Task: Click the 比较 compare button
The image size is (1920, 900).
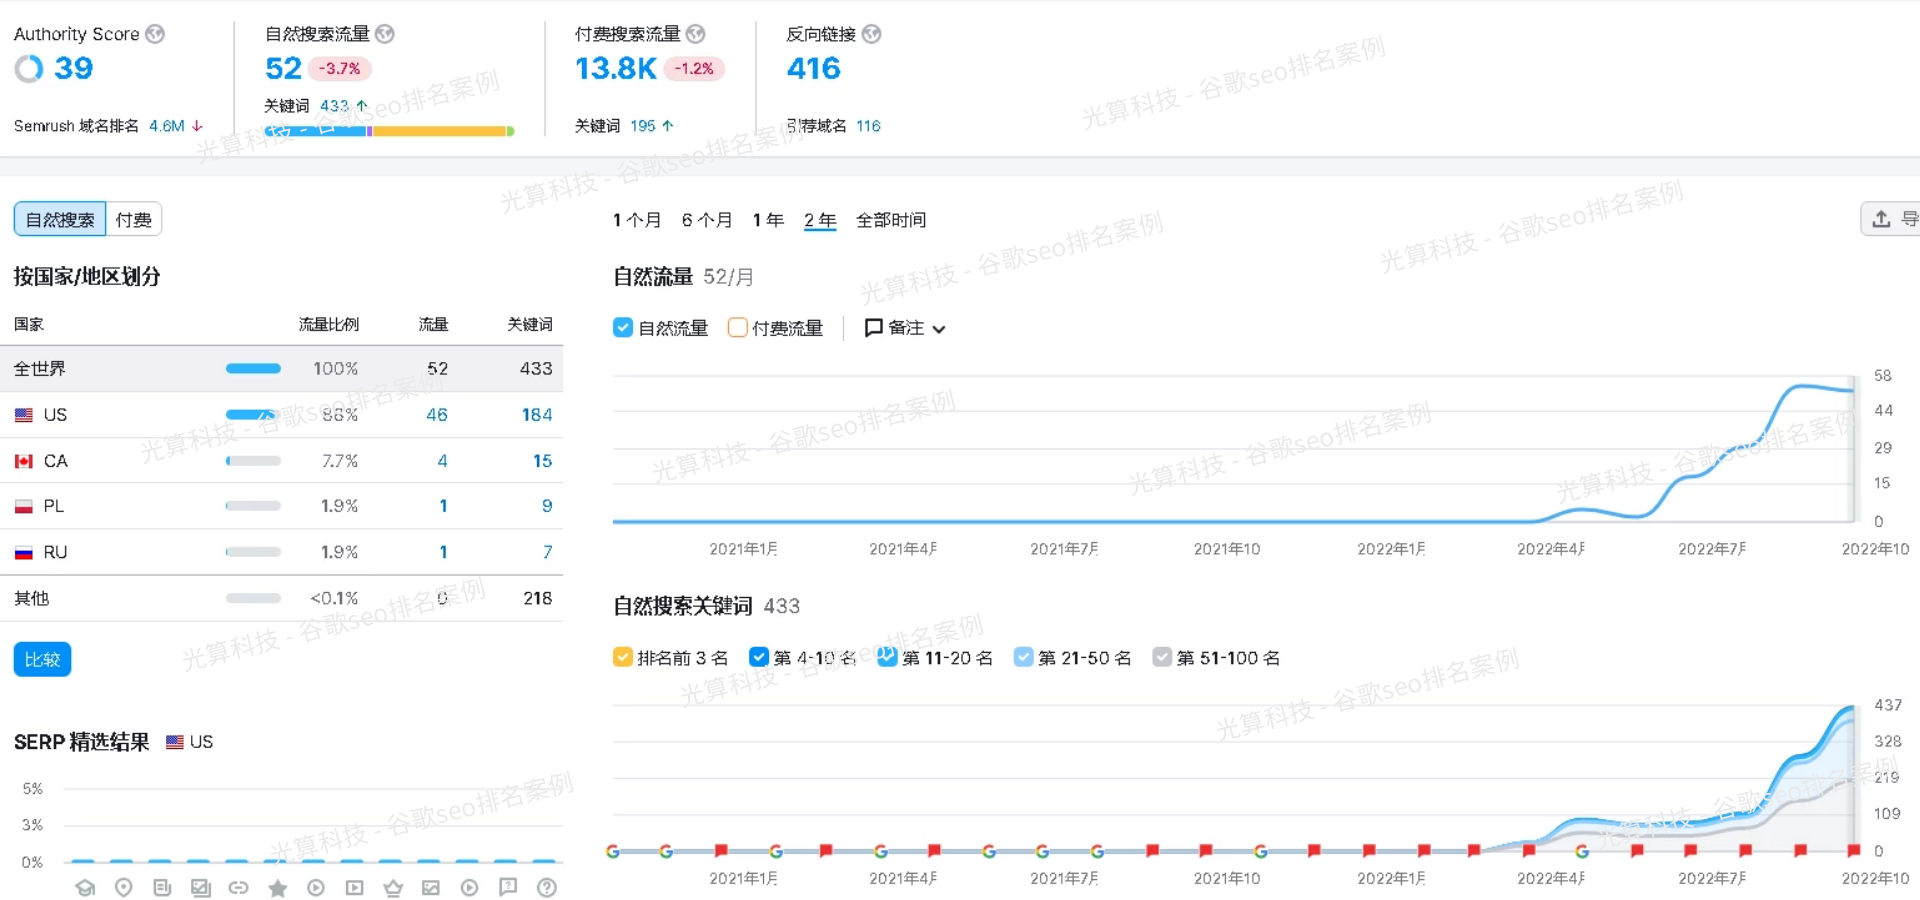Action: (42, 660)
